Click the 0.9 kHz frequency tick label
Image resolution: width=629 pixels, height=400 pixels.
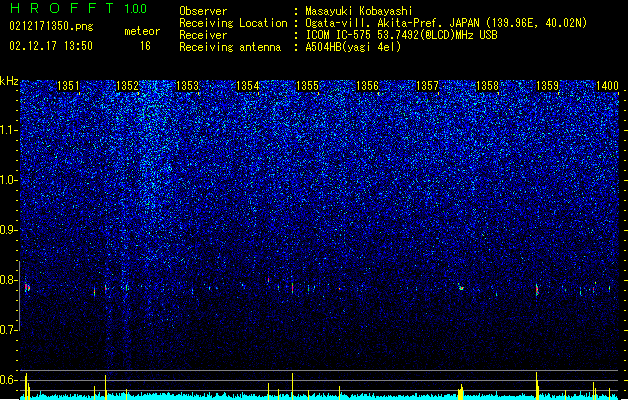click(9, 230)
